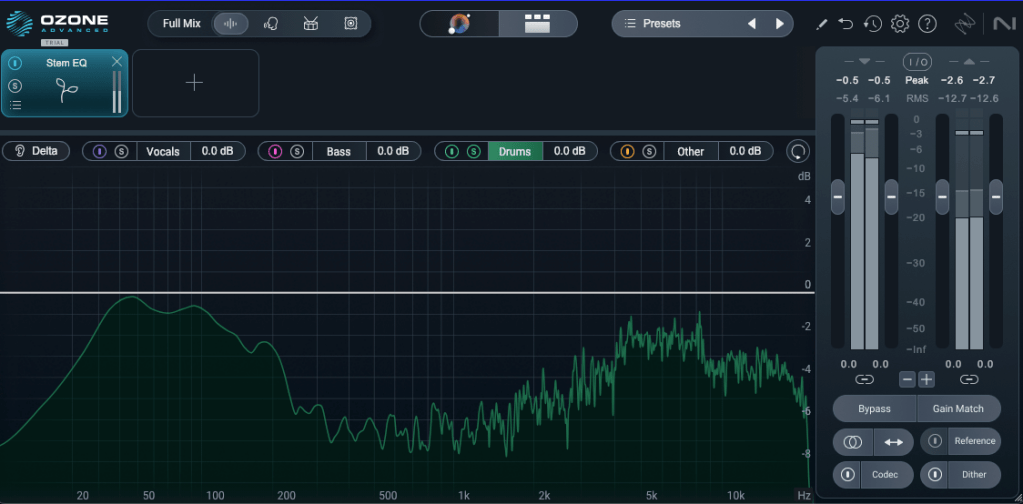Select the vocal head focus icon
The height and width of the screenshot is (504, 1023).
click(x=271, y=24)
